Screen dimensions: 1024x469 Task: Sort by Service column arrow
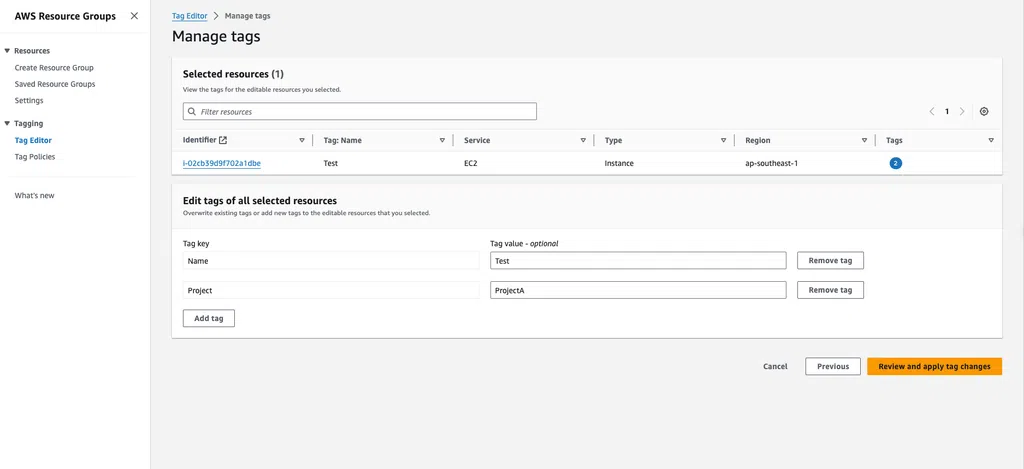(583, 140)
